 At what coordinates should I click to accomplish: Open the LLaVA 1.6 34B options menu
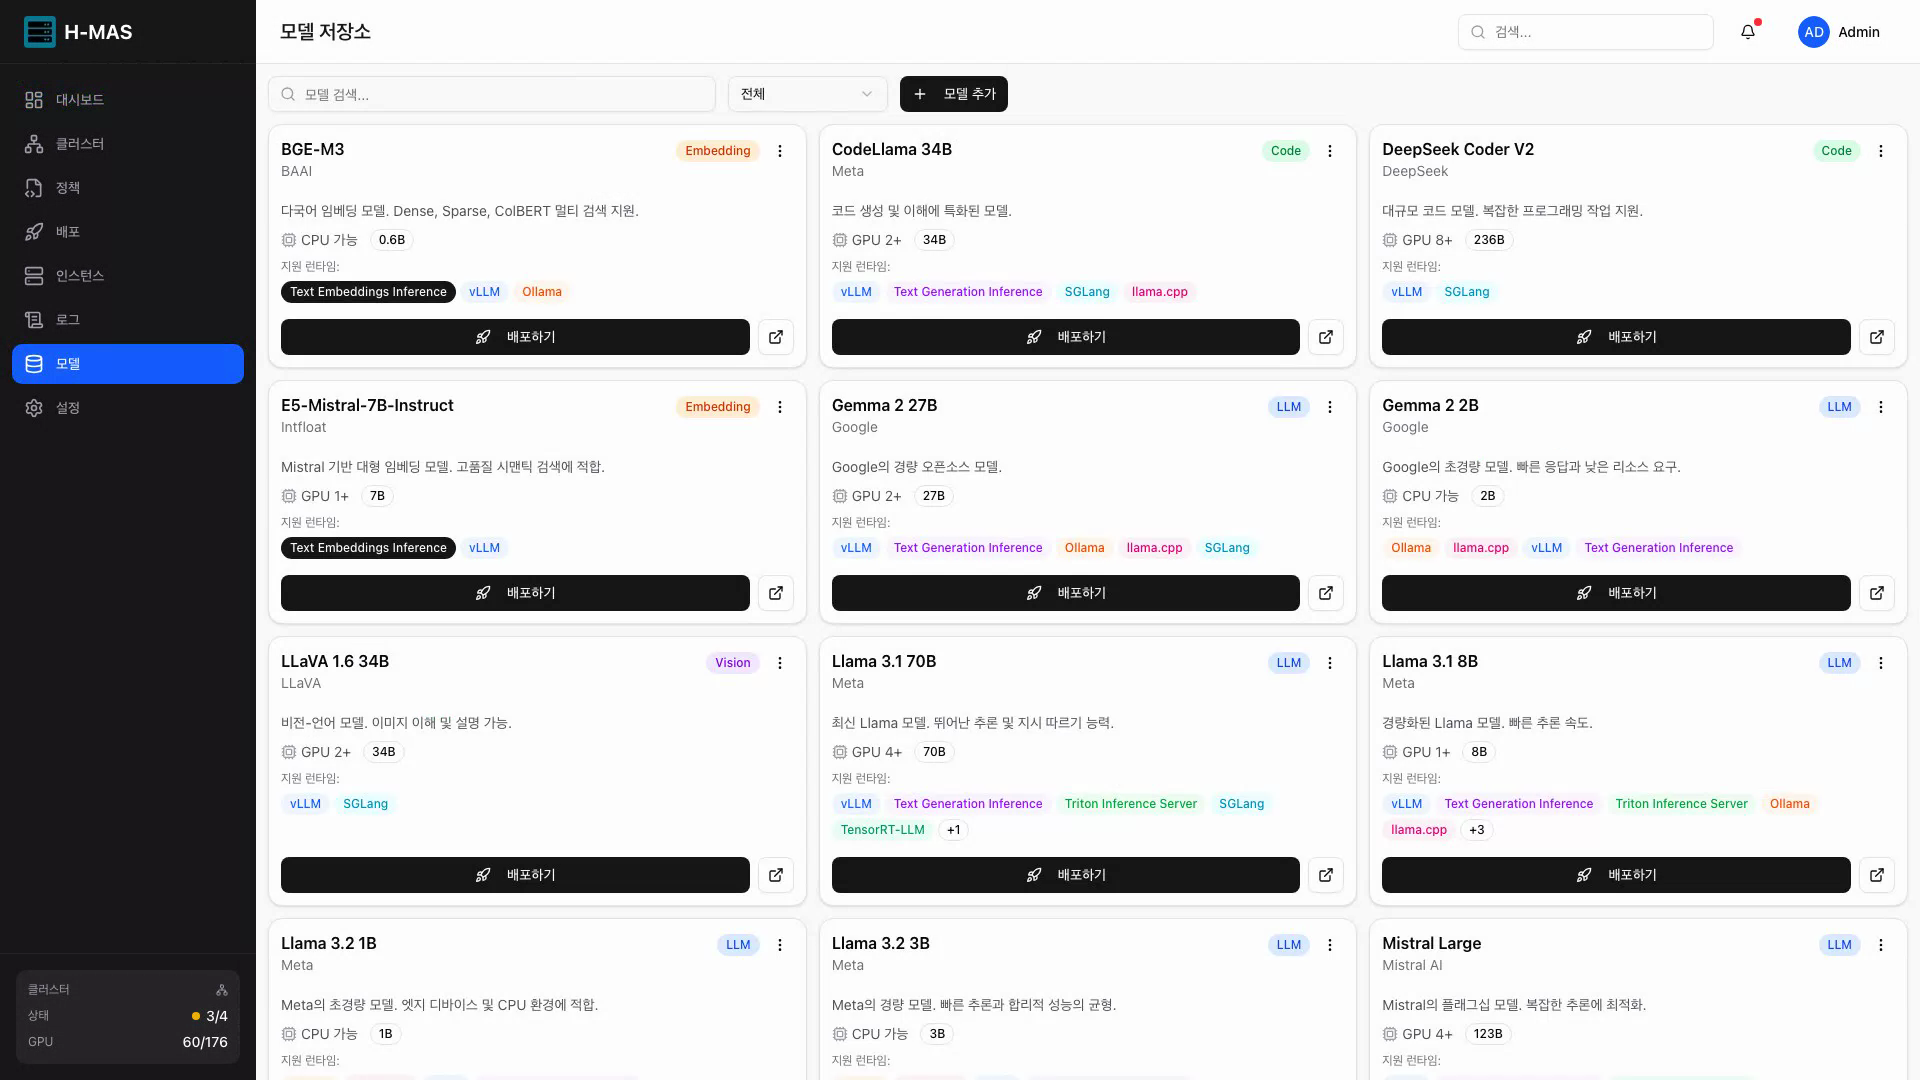780,663
